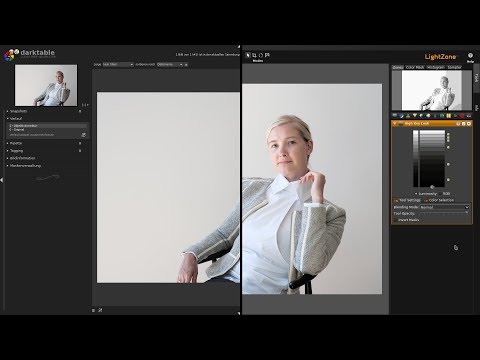Enable the Invert Masks checkbox
This screenshot has height=360, width=480.
click(395, 220)
